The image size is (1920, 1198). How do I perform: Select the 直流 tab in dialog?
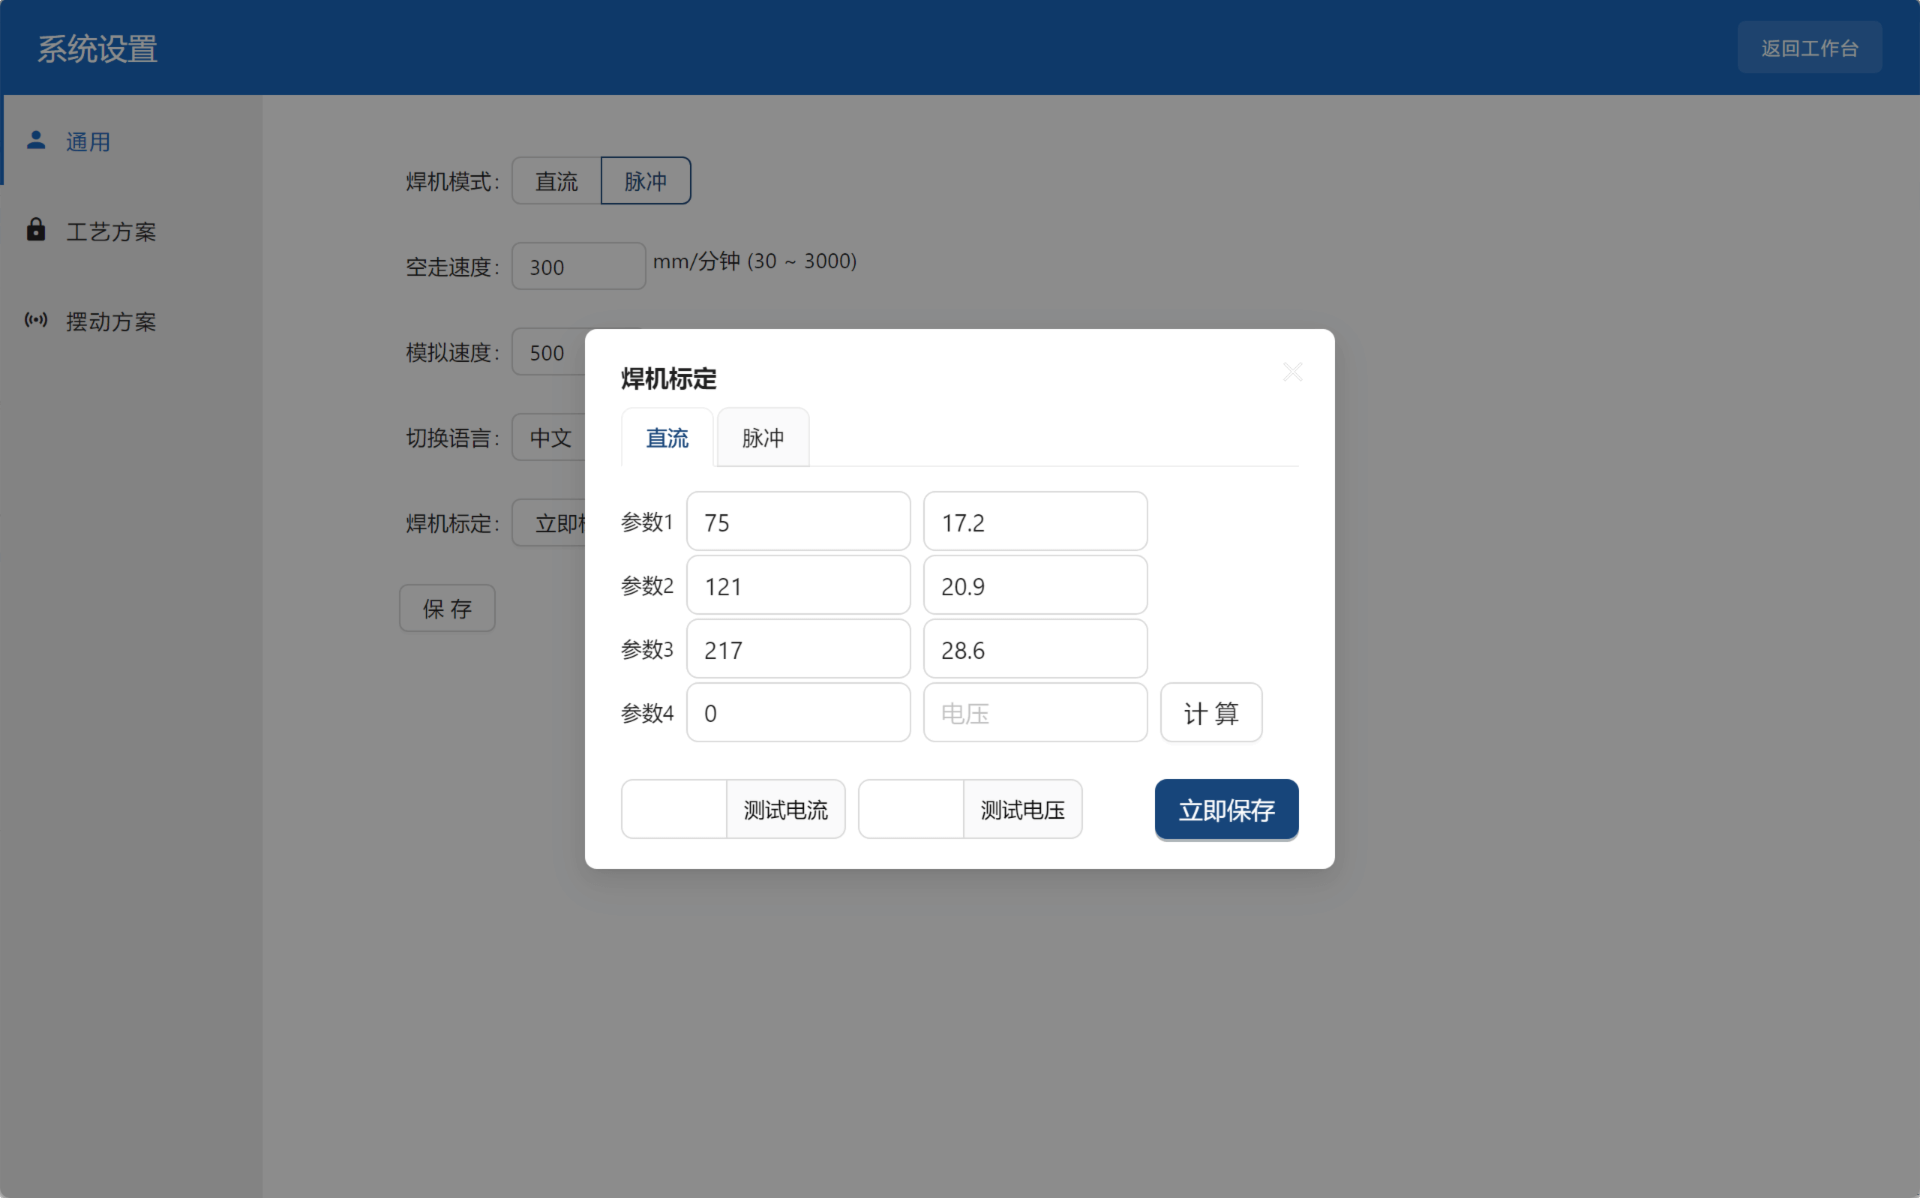667,438
